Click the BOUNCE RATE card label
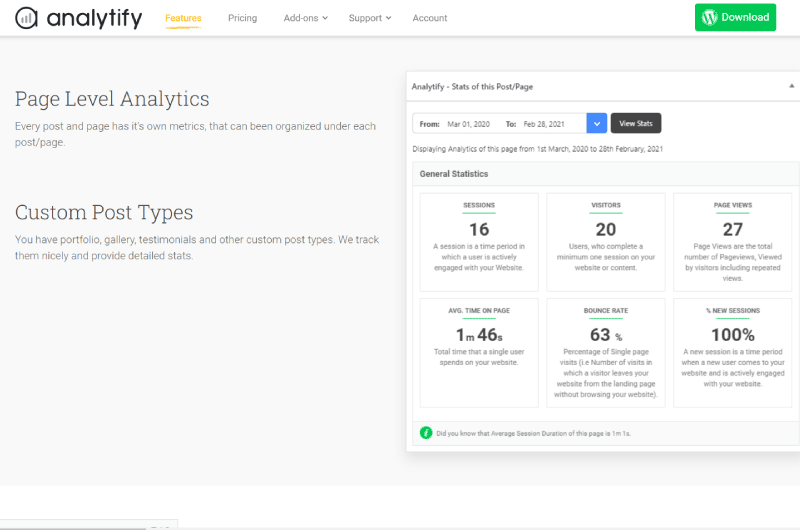800x530 pixels. [x=606, y=311]
